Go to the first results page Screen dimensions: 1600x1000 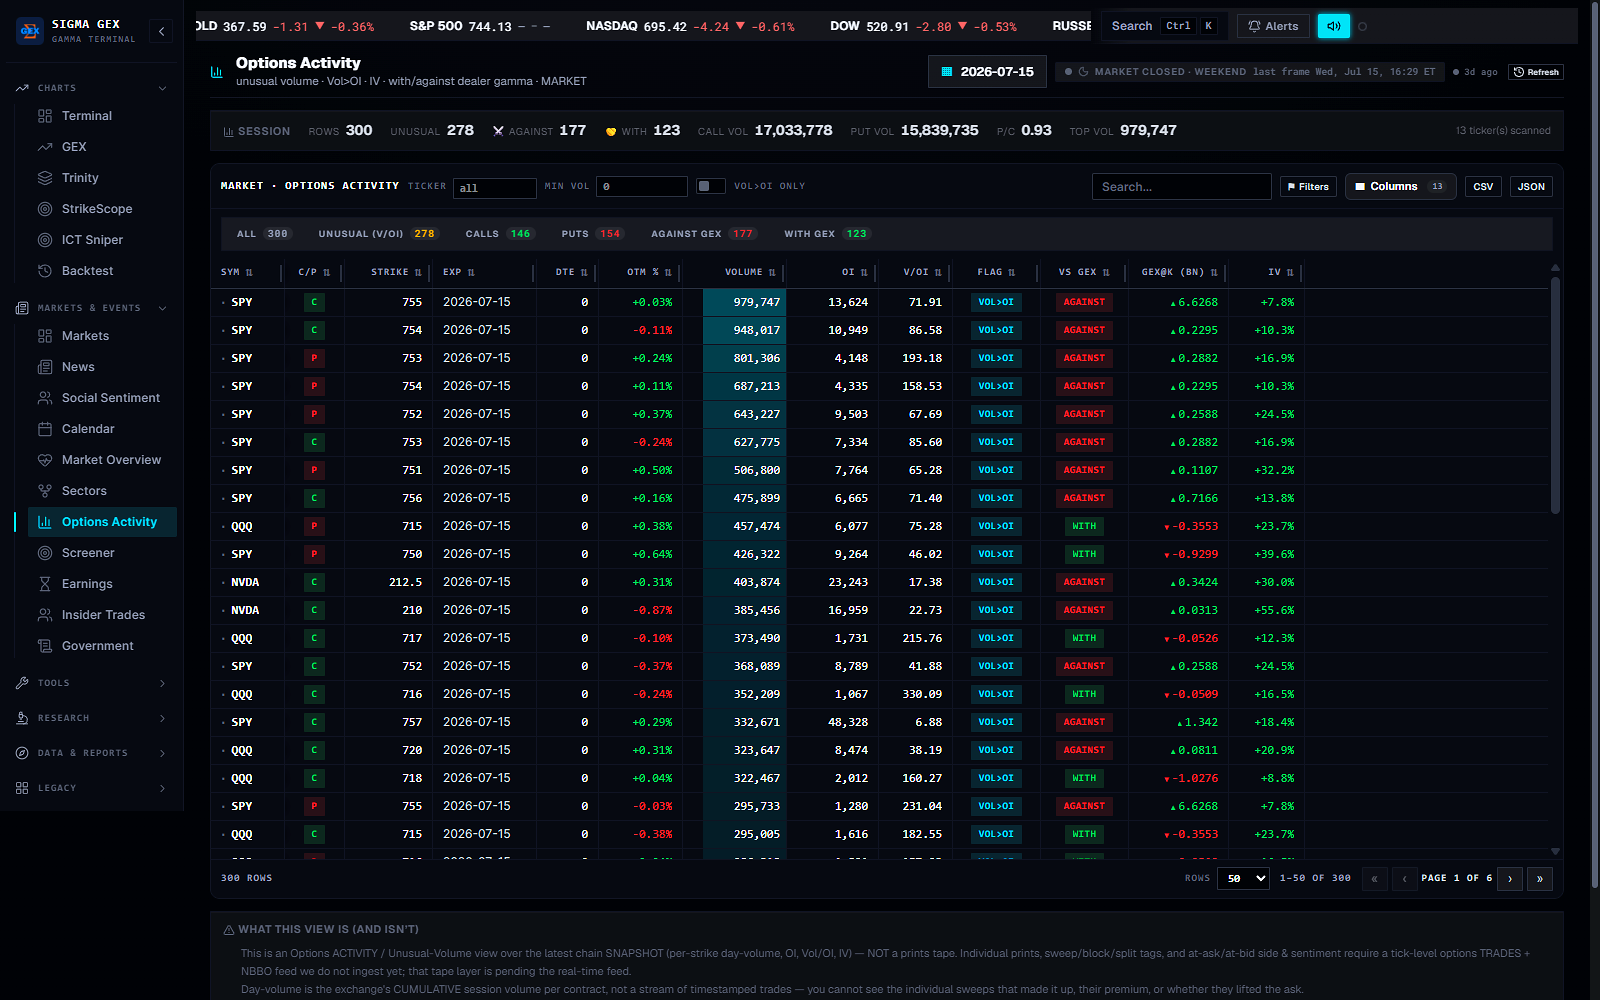[x=1374, y=878]
